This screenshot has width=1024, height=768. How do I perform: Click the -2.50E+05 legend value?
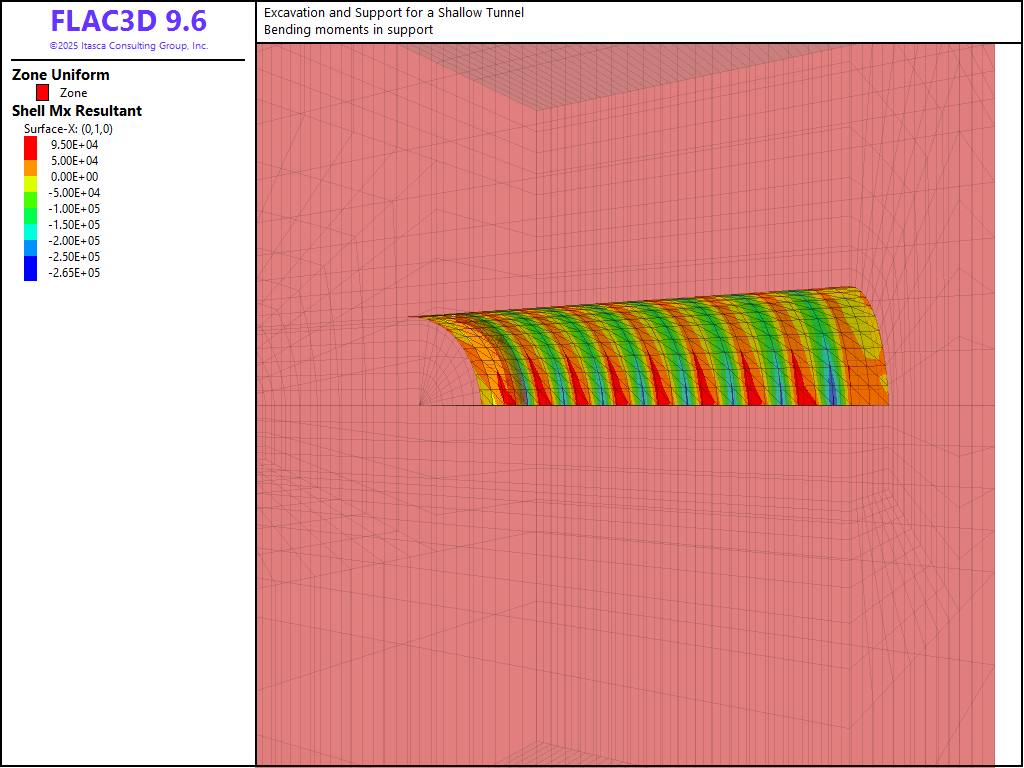[x=75, y=256]
